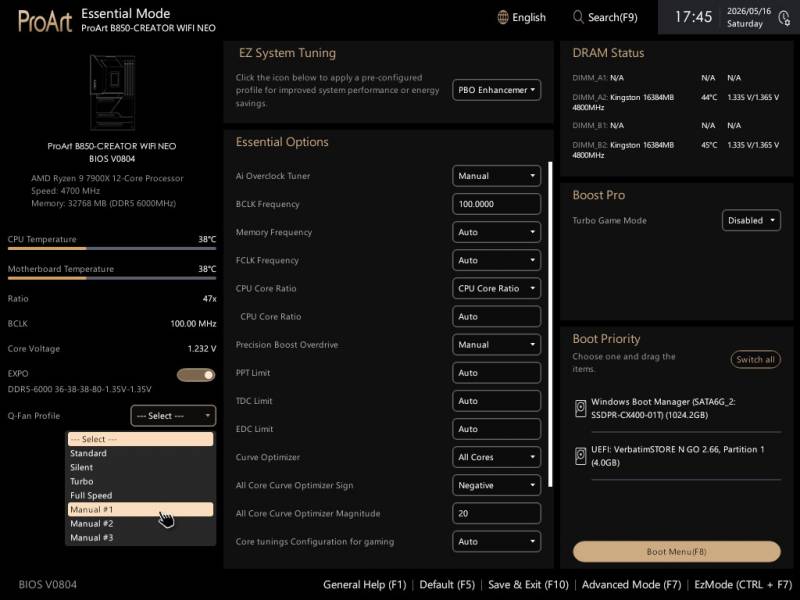The image size is (800, 600).
Task: Click Save & Exit (F10)
Action: (528, 585)
